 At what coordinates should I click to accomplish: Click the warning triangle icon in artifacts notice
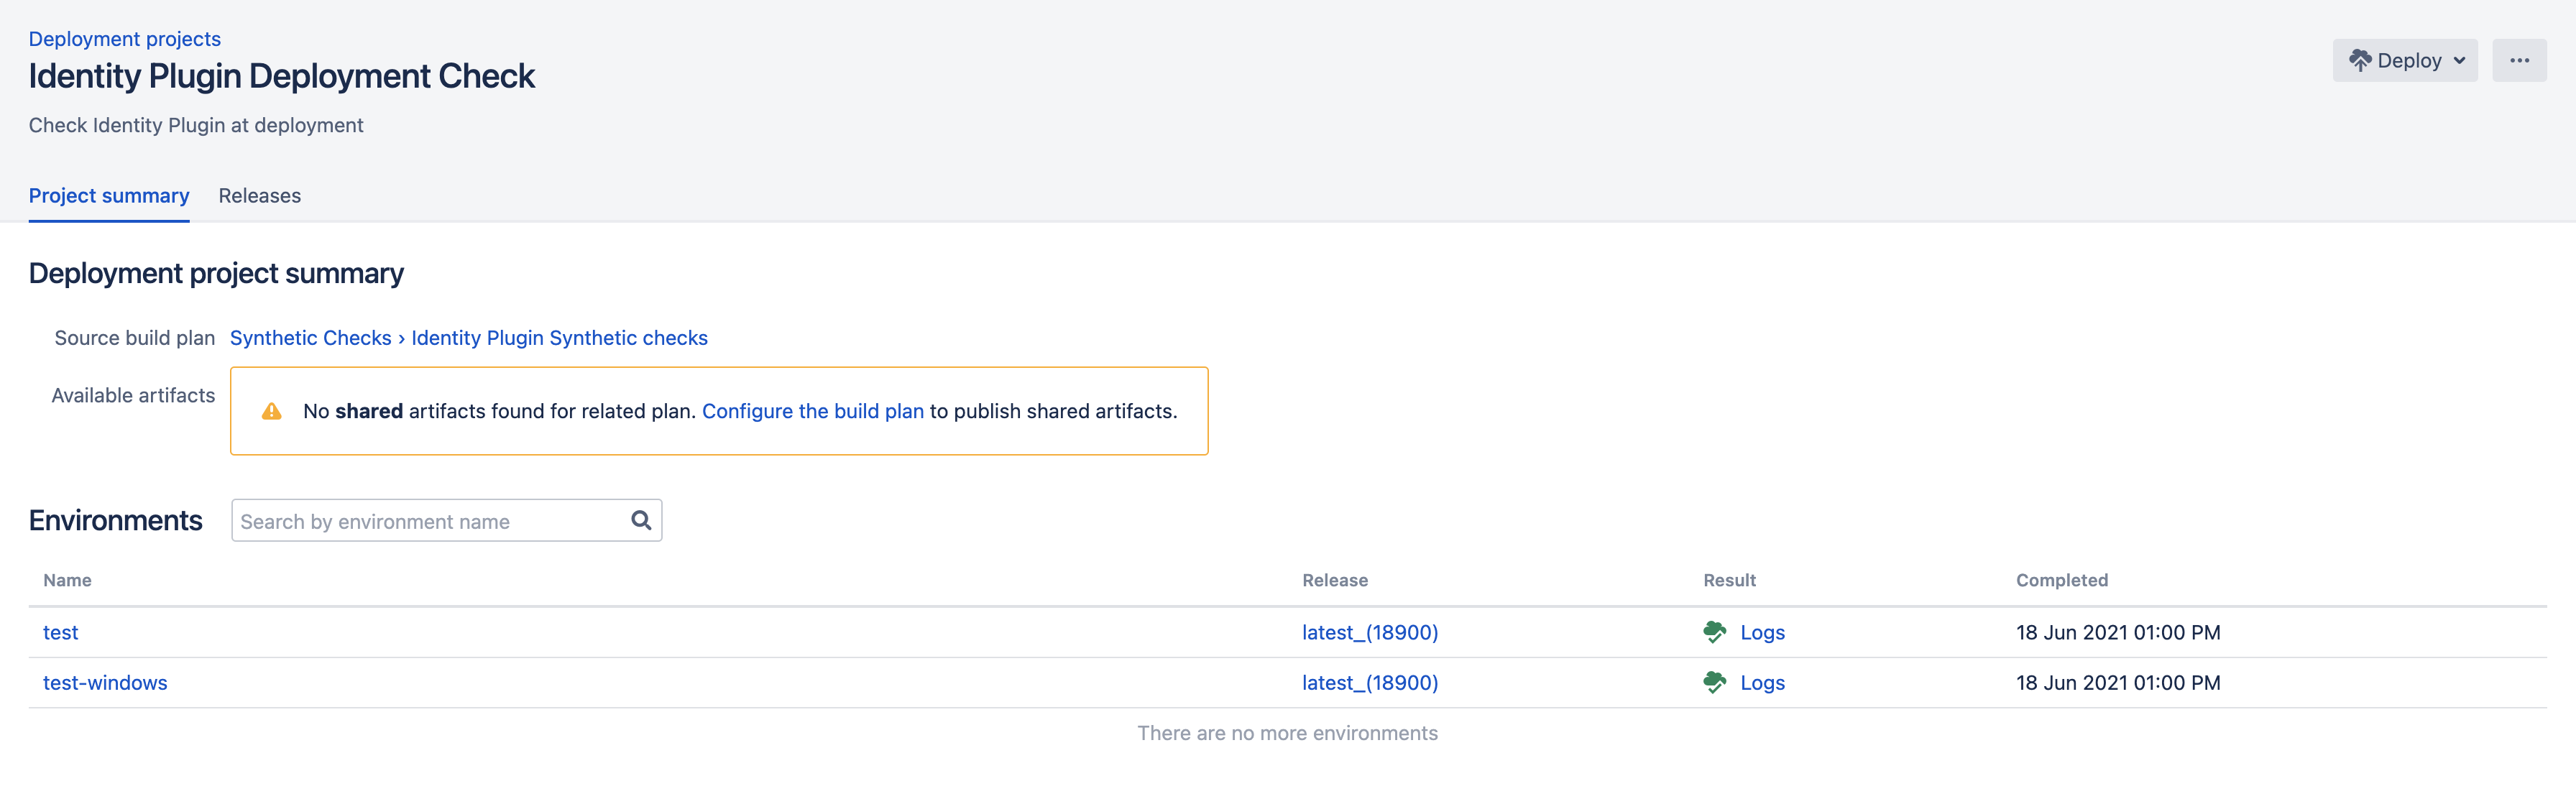[x=271, y=411]
